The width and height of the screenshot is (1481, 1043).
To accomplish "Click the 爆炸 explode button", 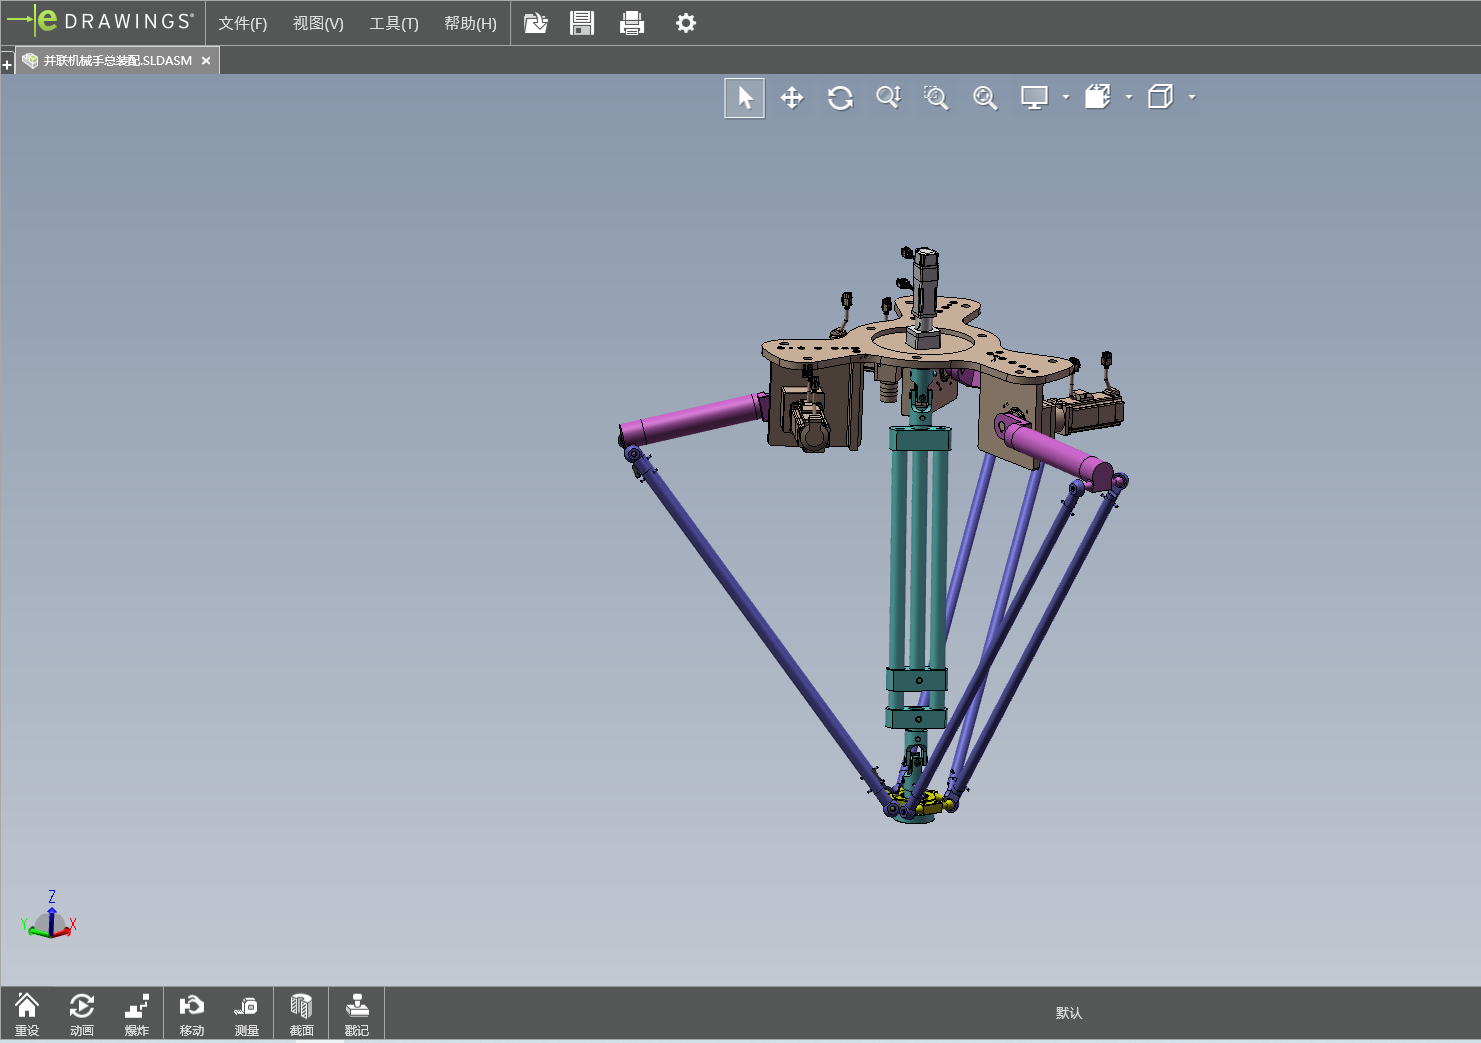I will (x=137, y=1014).
